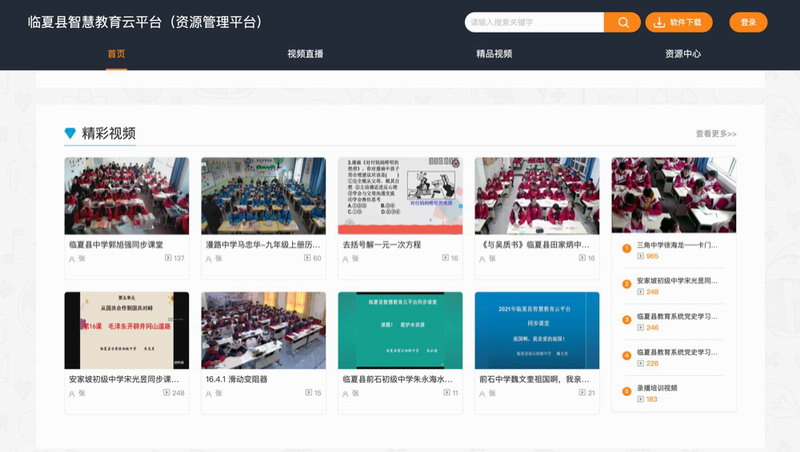Viewport: 800px width, 452px height.
Task: Click the 查看更多>> link
Action: (716, 134)
